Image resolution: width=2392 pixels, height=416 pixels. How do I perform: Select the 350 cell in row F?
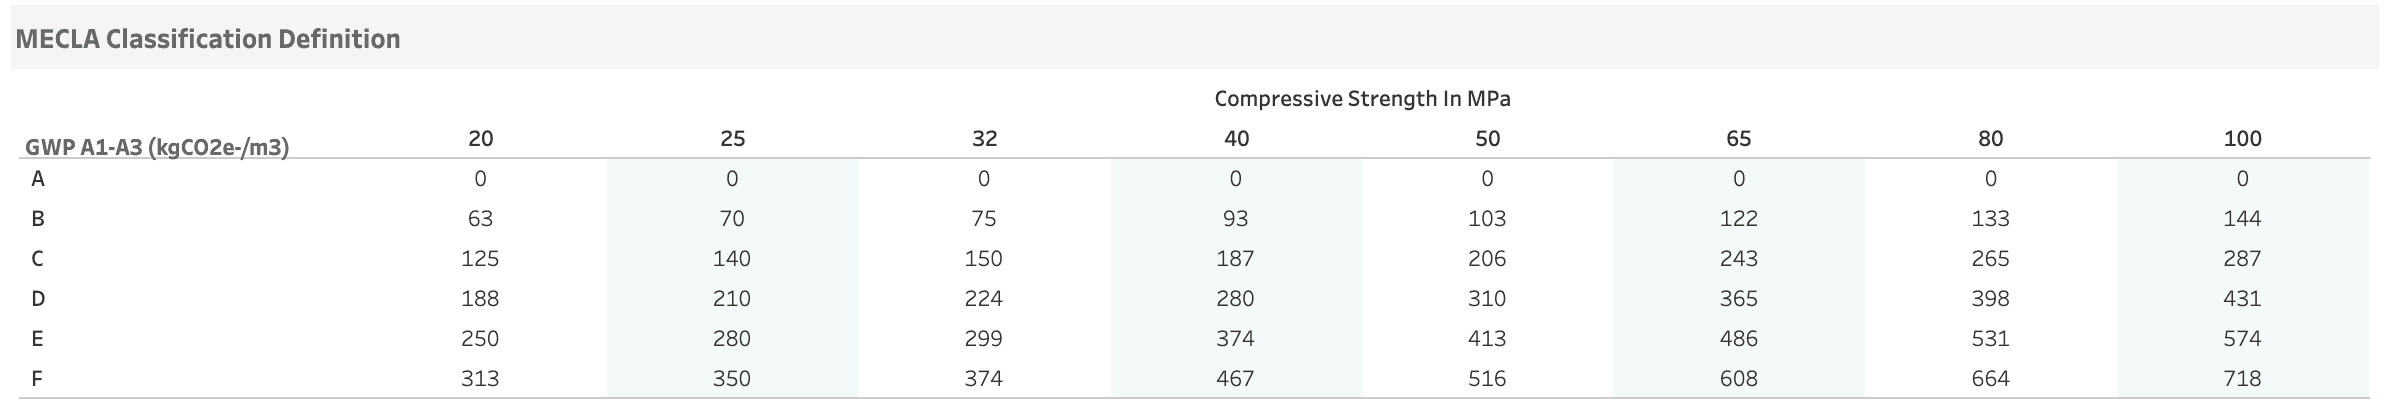click(733, 379)
